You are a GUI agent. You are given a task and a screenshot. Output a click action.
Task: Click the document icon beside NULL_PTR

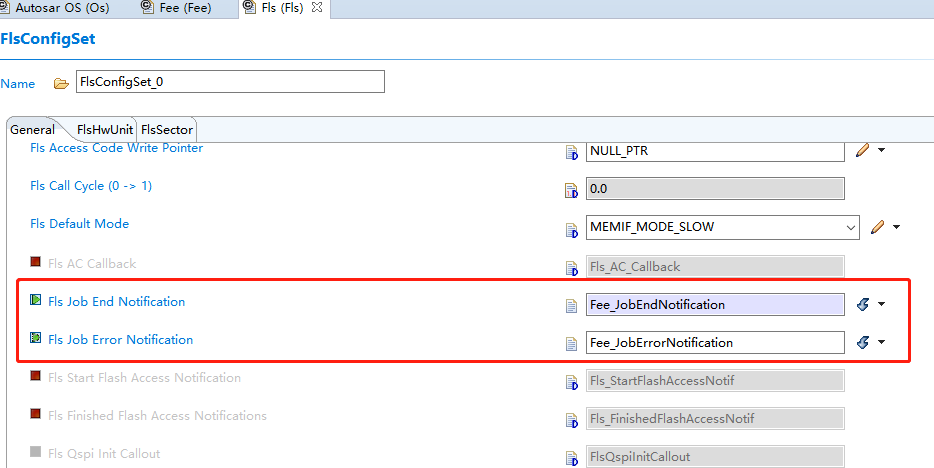pyautogui.click(x=571, y=152)
